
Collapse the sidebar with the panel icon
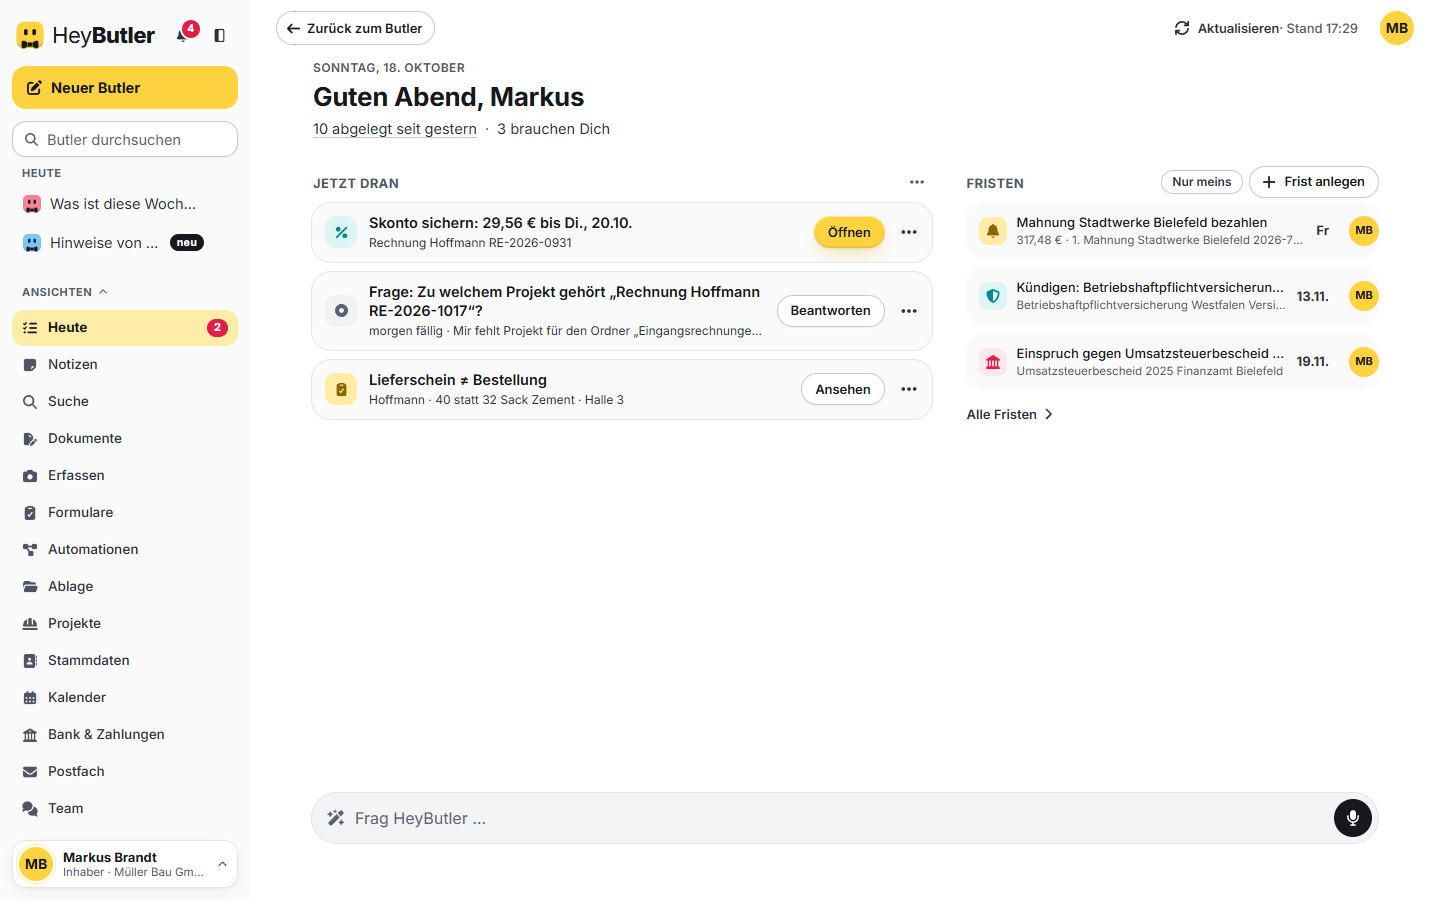[220, 35]
